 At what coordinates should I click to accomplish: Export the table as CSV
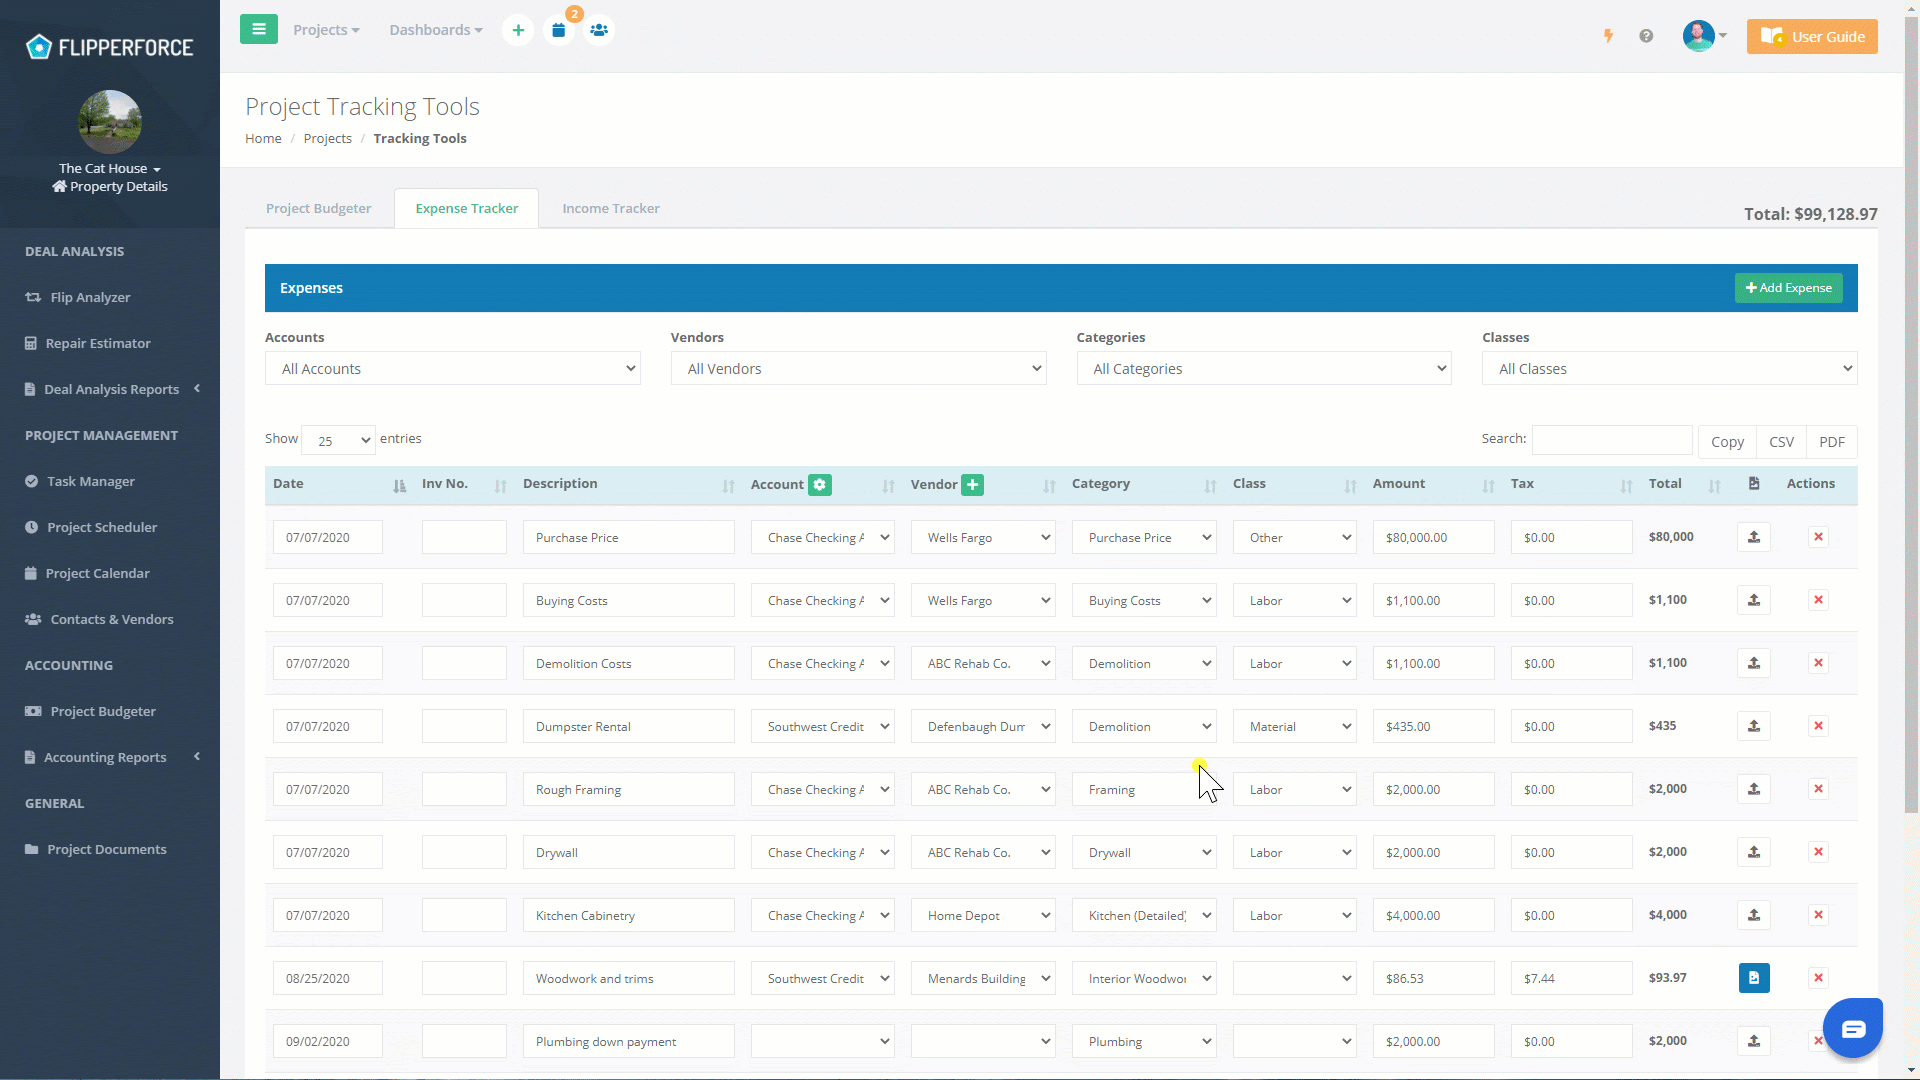(x=1782, y=441)
